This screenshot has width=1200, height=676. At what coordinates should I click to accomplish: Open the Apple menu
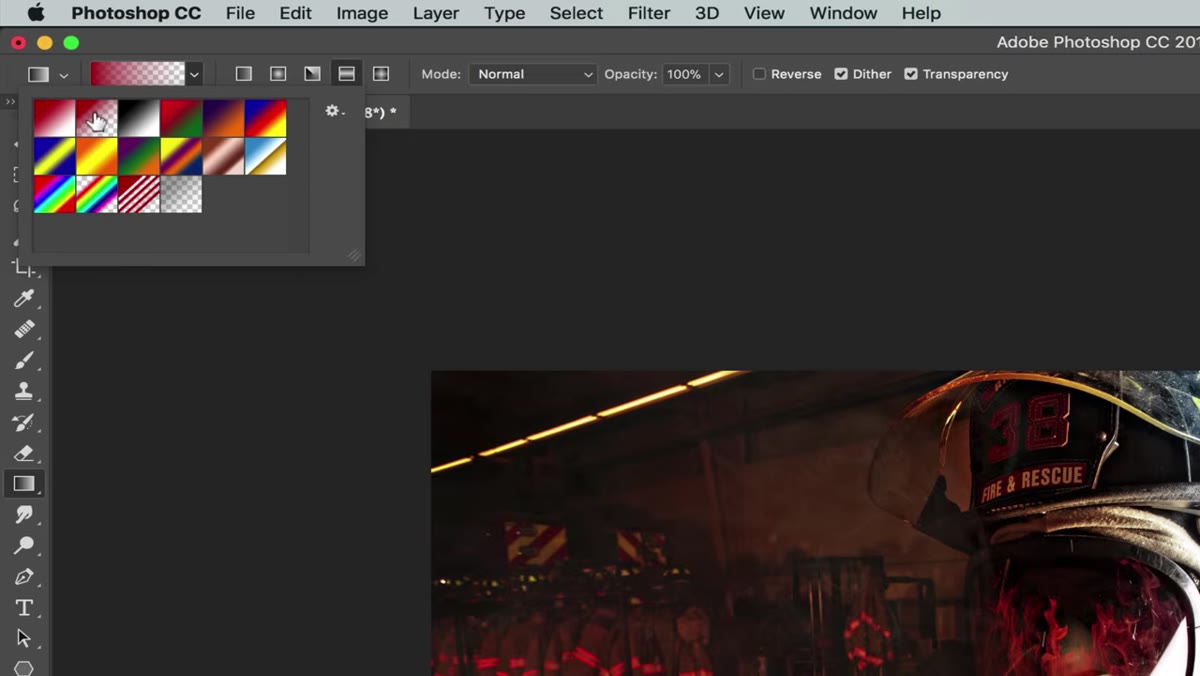coord(36,13)
